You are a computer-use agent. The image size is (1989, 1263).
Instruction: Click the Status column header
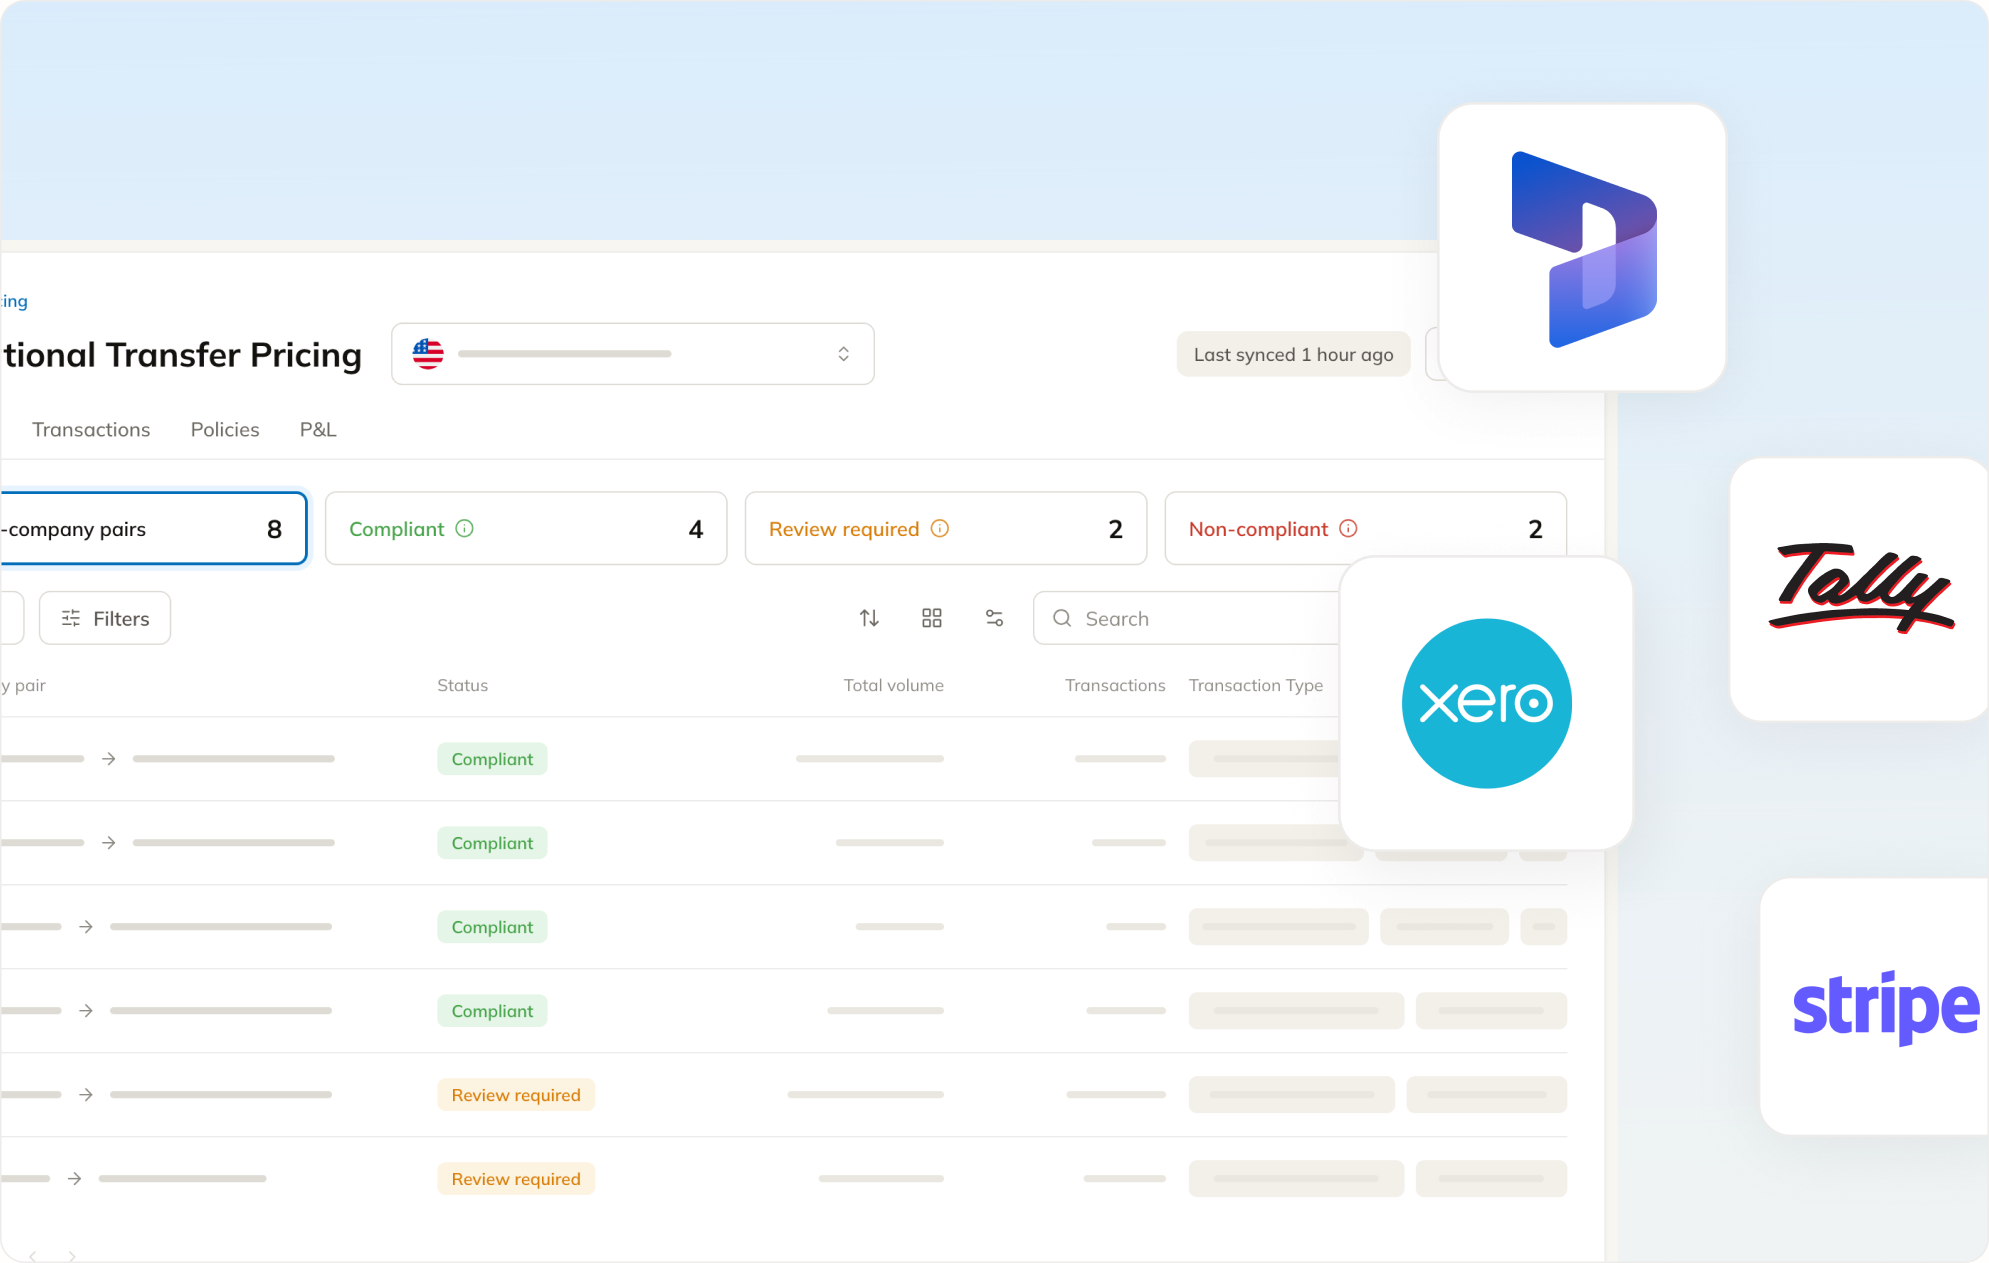(463, 685)
